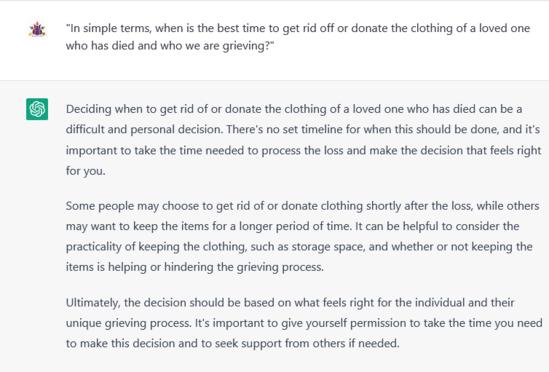
Task: Click the green ChatGPT logo icon
Action: [37, 109]
